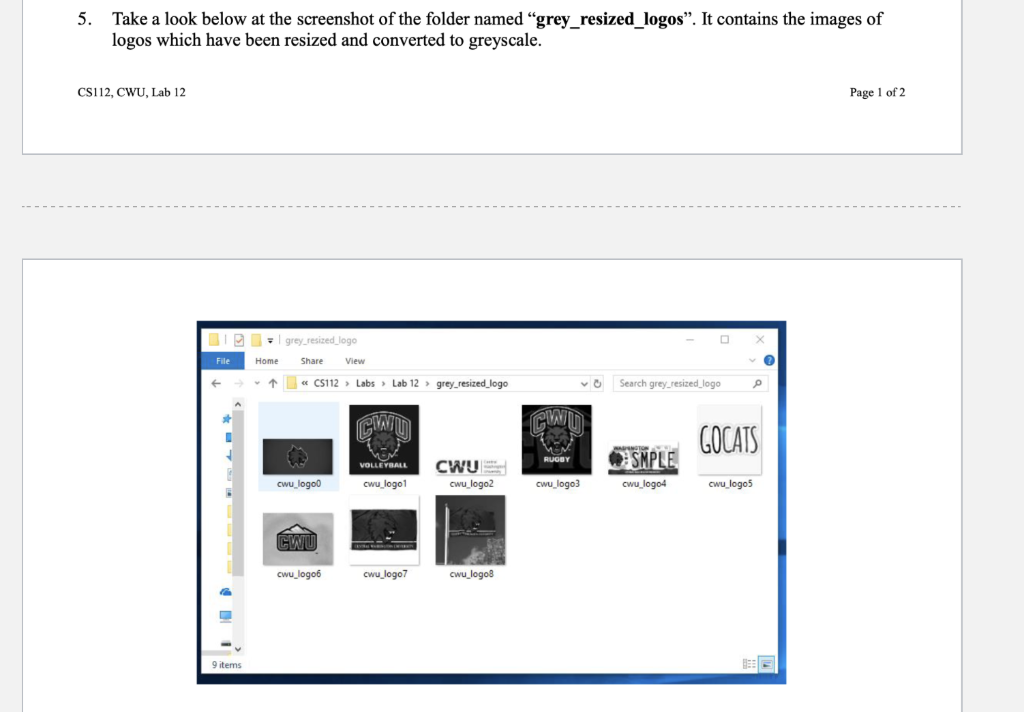Toggle the checkbox icon on quick access toolbar
This screenshot has height=712, width=1024.
pyautogui.click(x=239, y=340)
